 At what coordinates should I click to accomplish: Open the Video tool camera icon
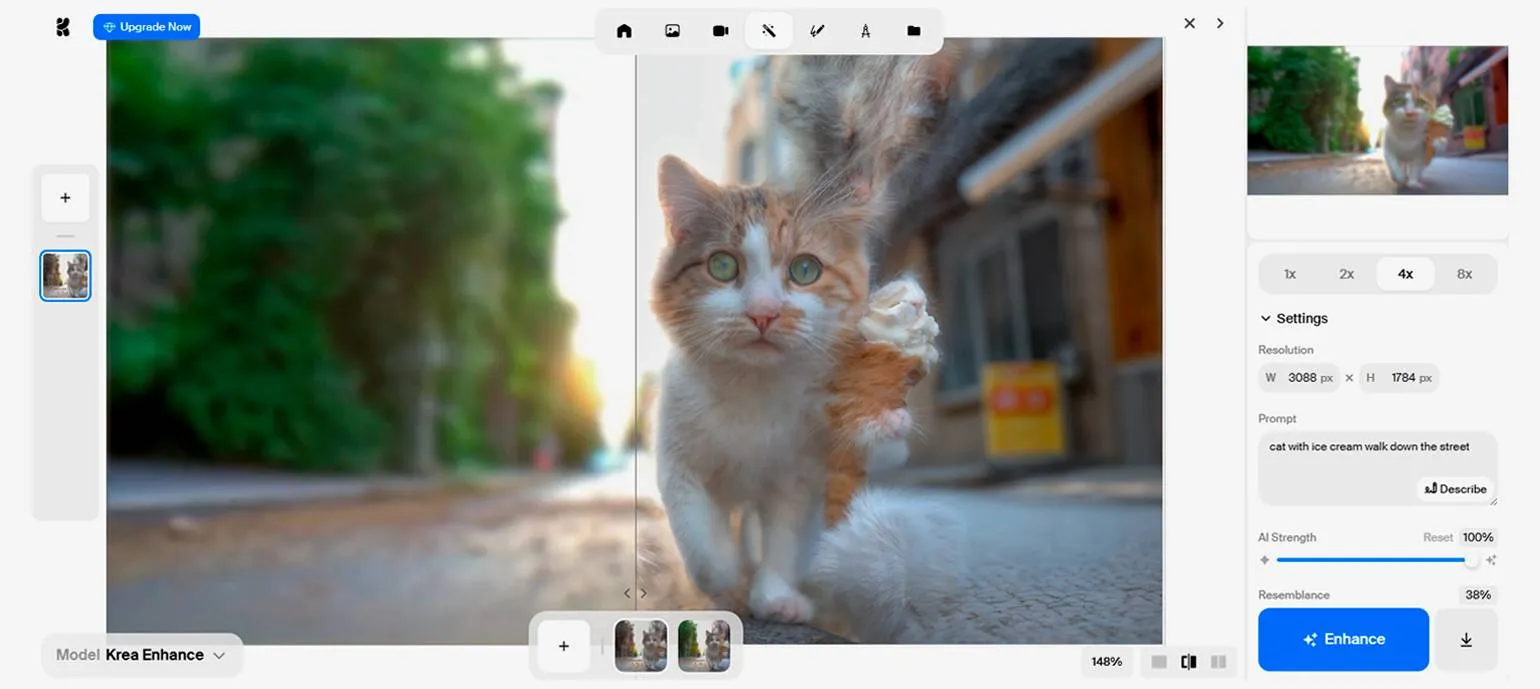click(x=720, y=31)
